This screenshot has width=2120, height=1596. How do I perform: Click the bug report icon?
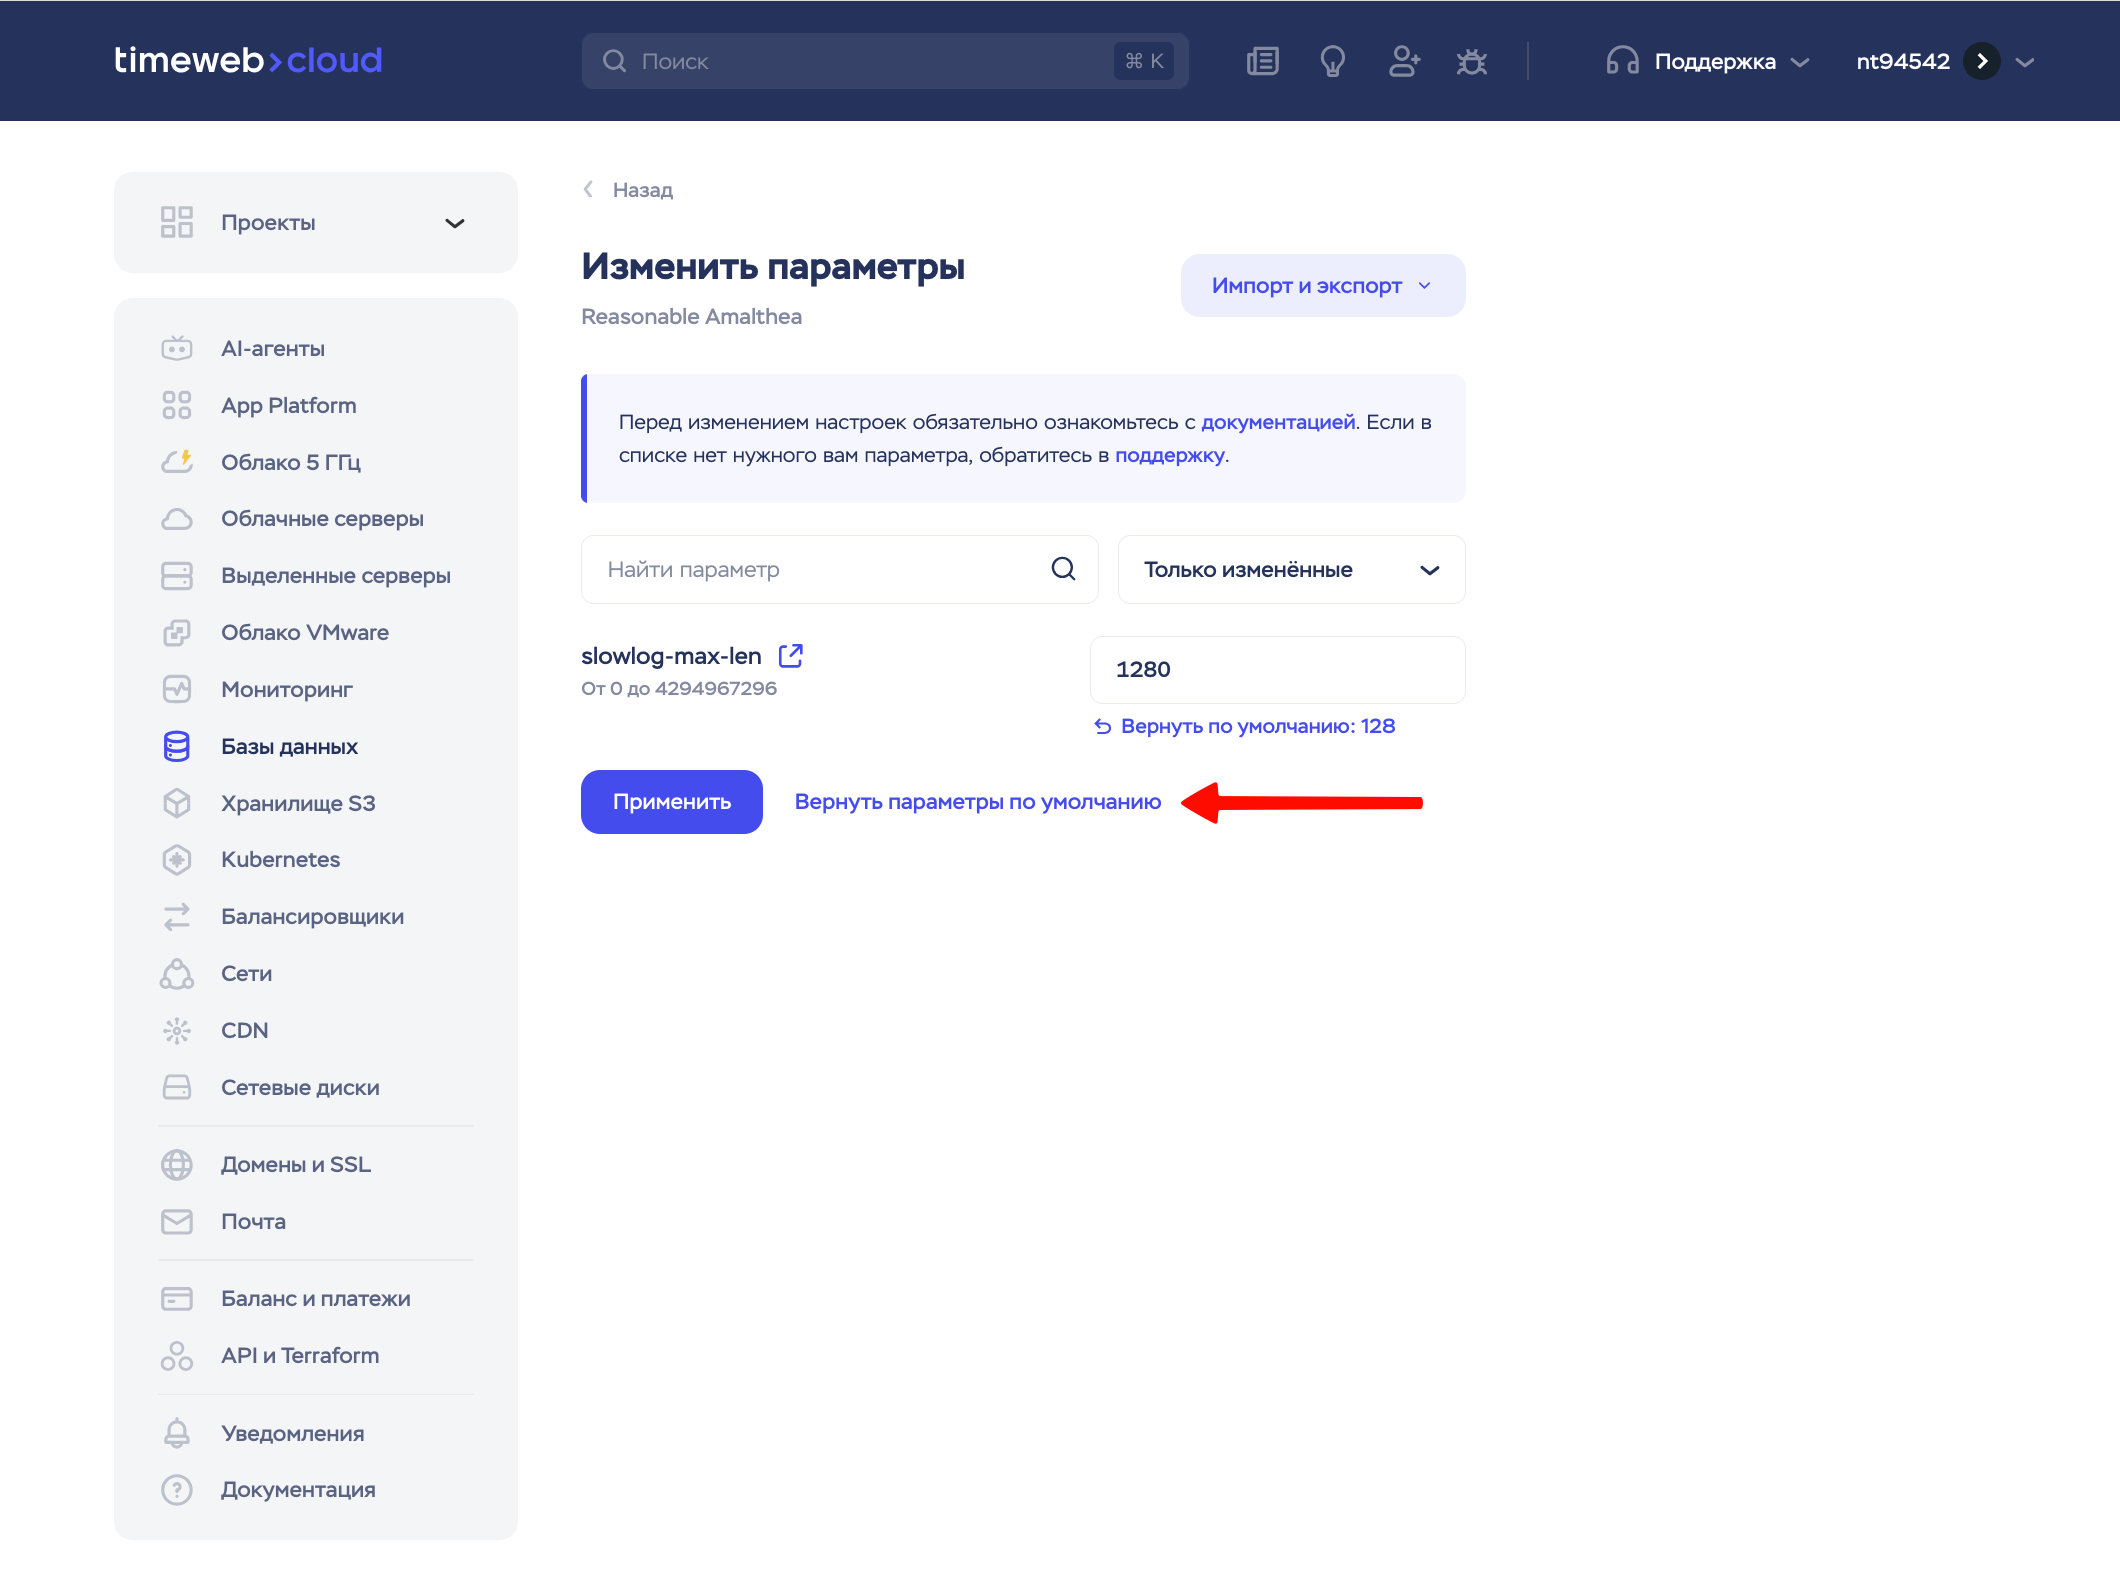(1472, 62)
